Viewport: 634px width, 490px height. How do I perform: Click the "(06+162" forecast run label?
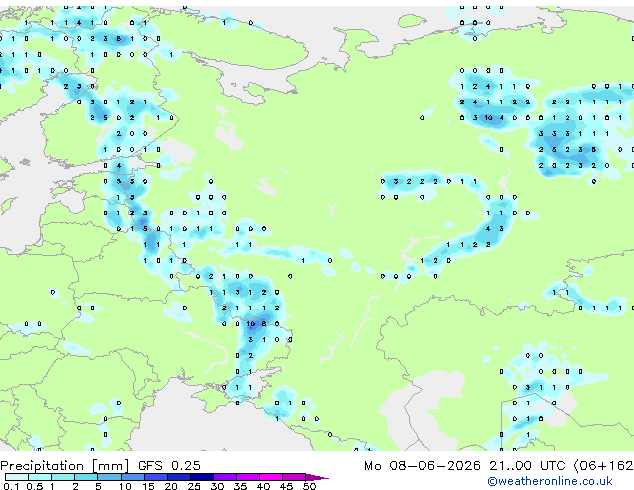tap(603, 466)
